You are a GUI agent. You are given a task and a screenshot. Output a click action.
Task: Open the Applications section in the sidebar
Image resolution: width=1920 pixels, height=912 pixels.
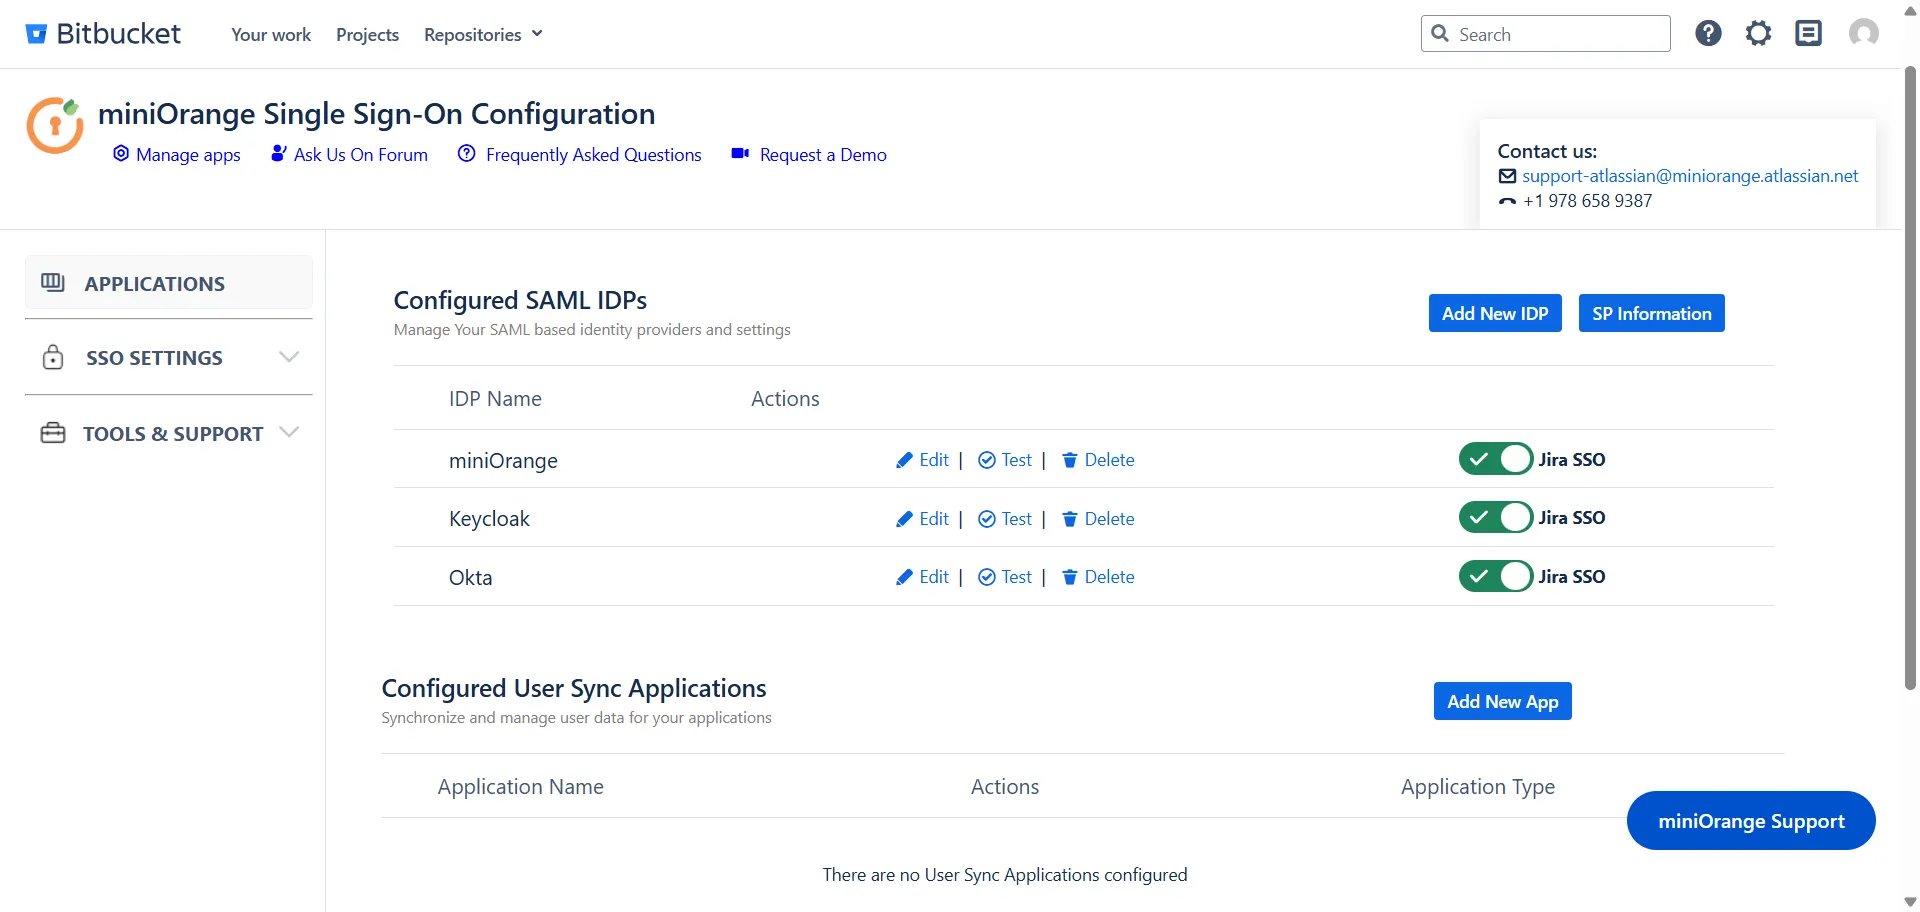click(155, 284)
